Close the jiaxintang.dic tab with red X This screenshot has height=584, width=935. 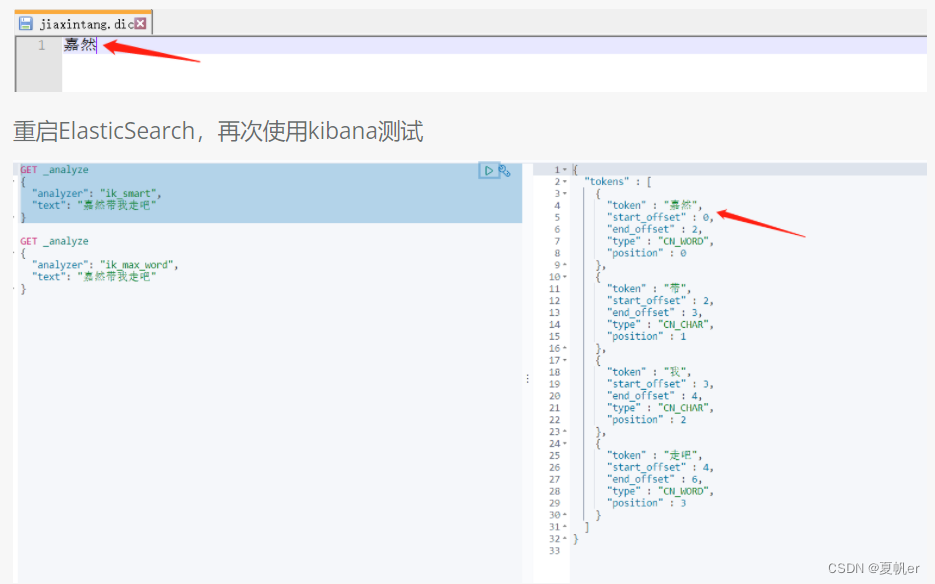[x=140, y=23]
